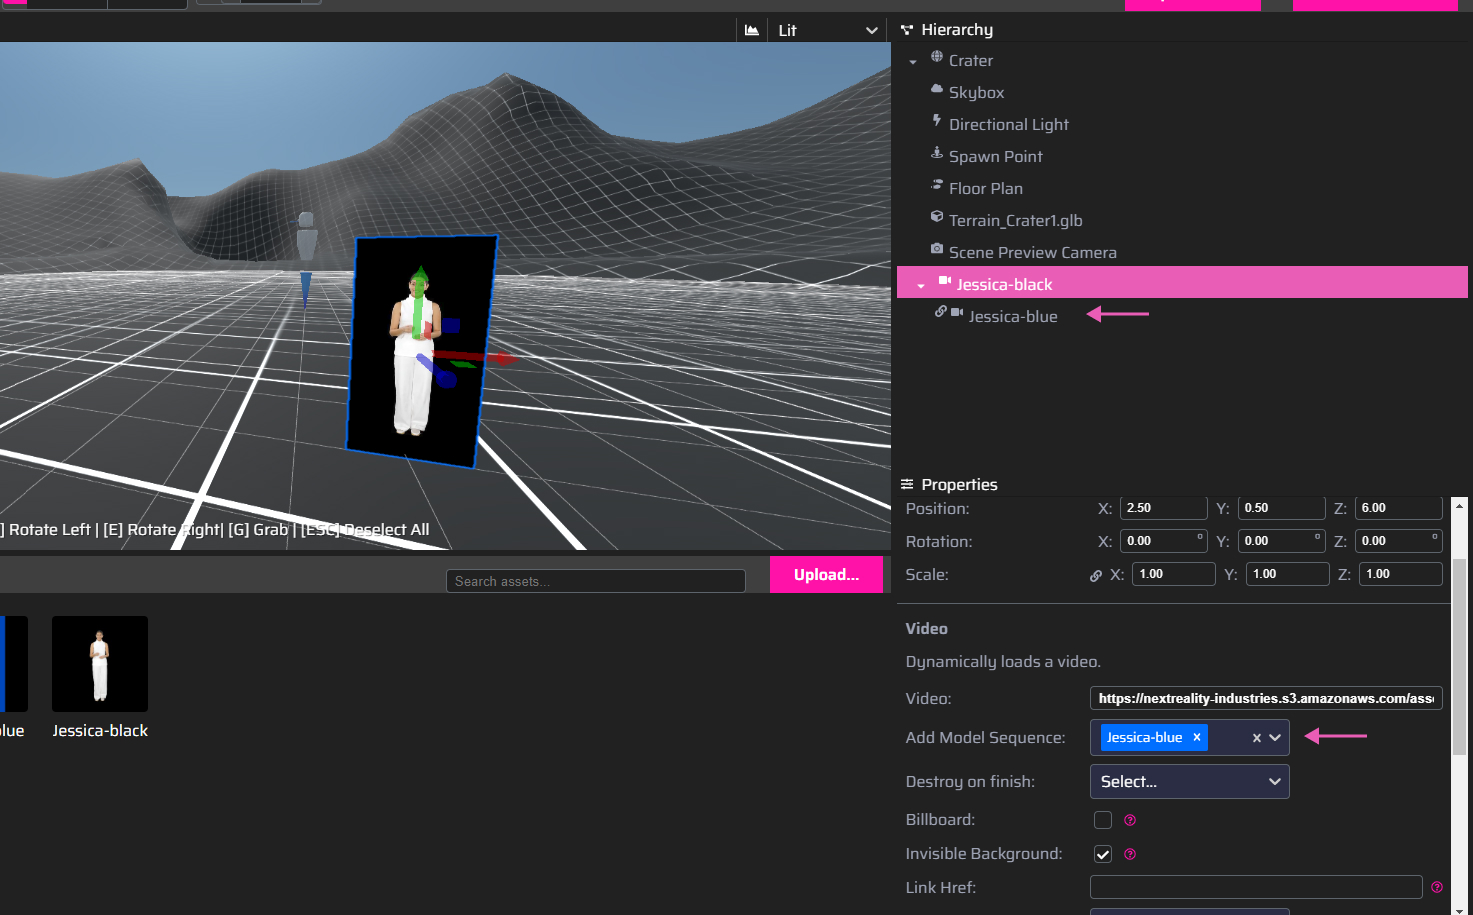Click the Upload button
Image resolution: width=1473 pixels, height=915 pixels.
[x=826, y=574]
